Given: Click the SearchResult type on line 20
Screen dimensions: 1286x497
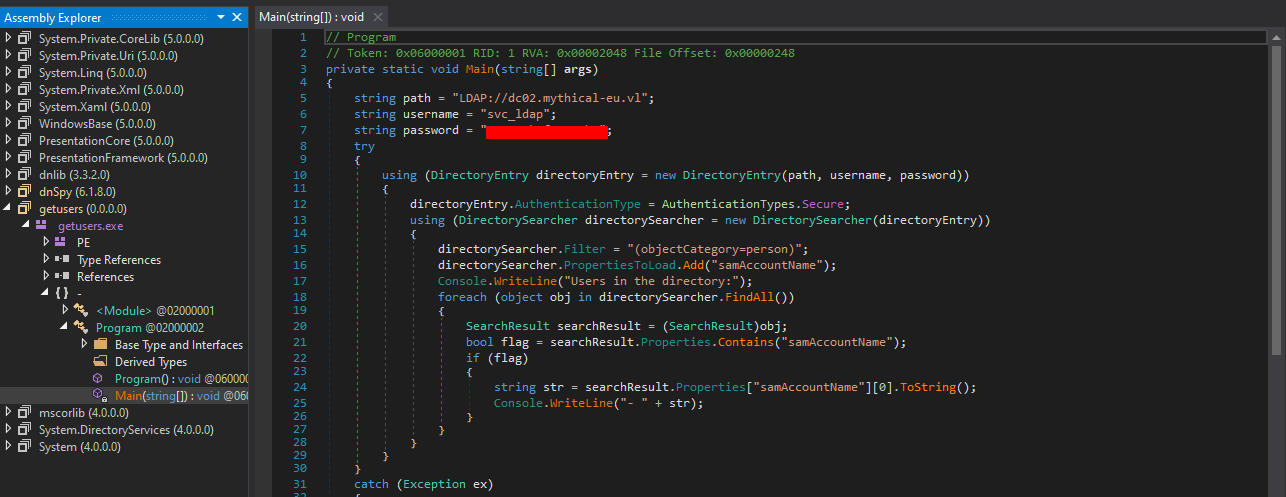Looking at the screenshot, I should tap(508, 326).
